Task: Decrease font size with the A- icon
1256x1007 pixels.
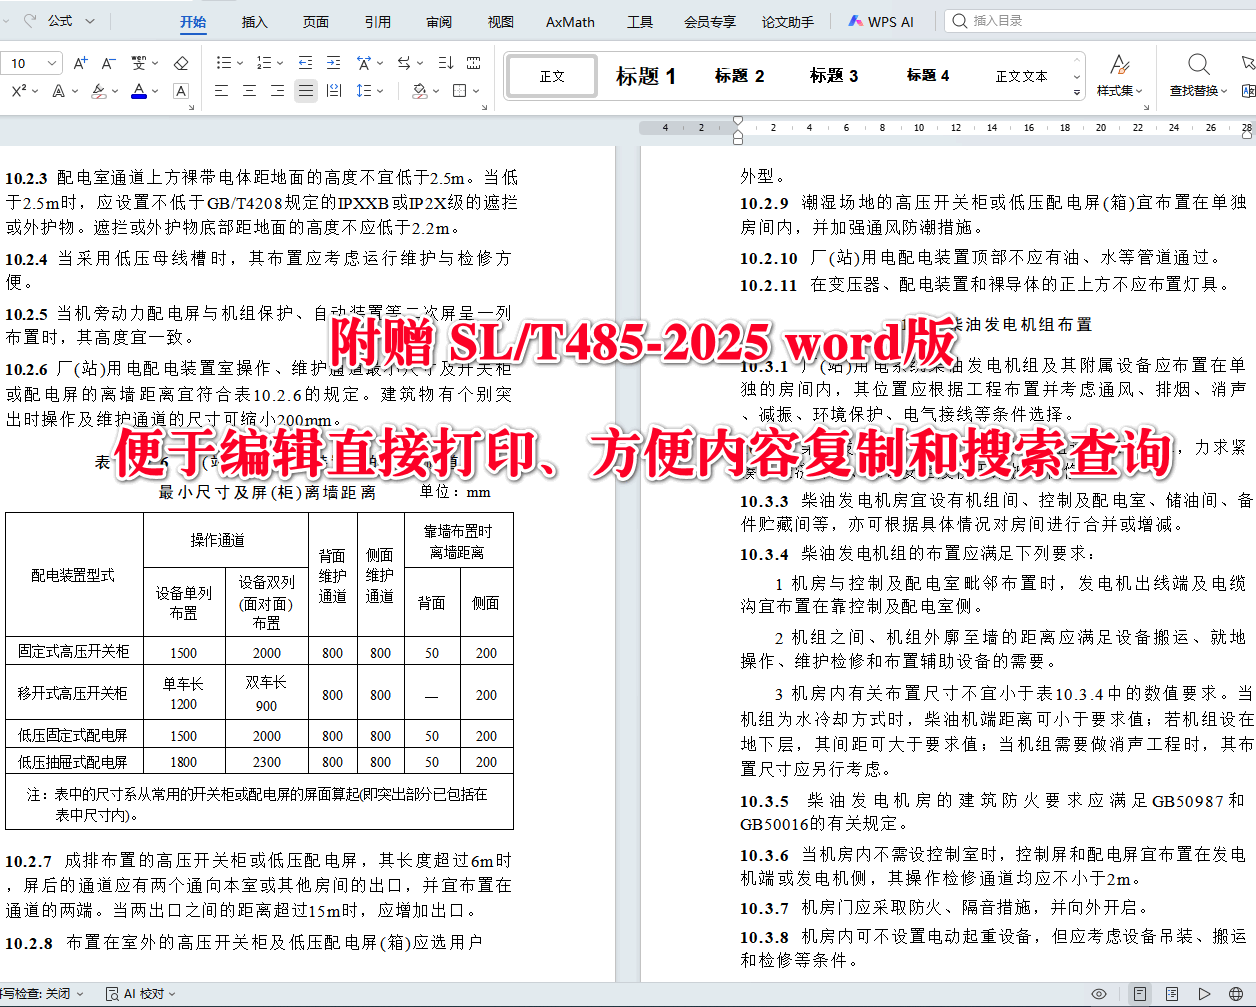Action: point(109,63)
